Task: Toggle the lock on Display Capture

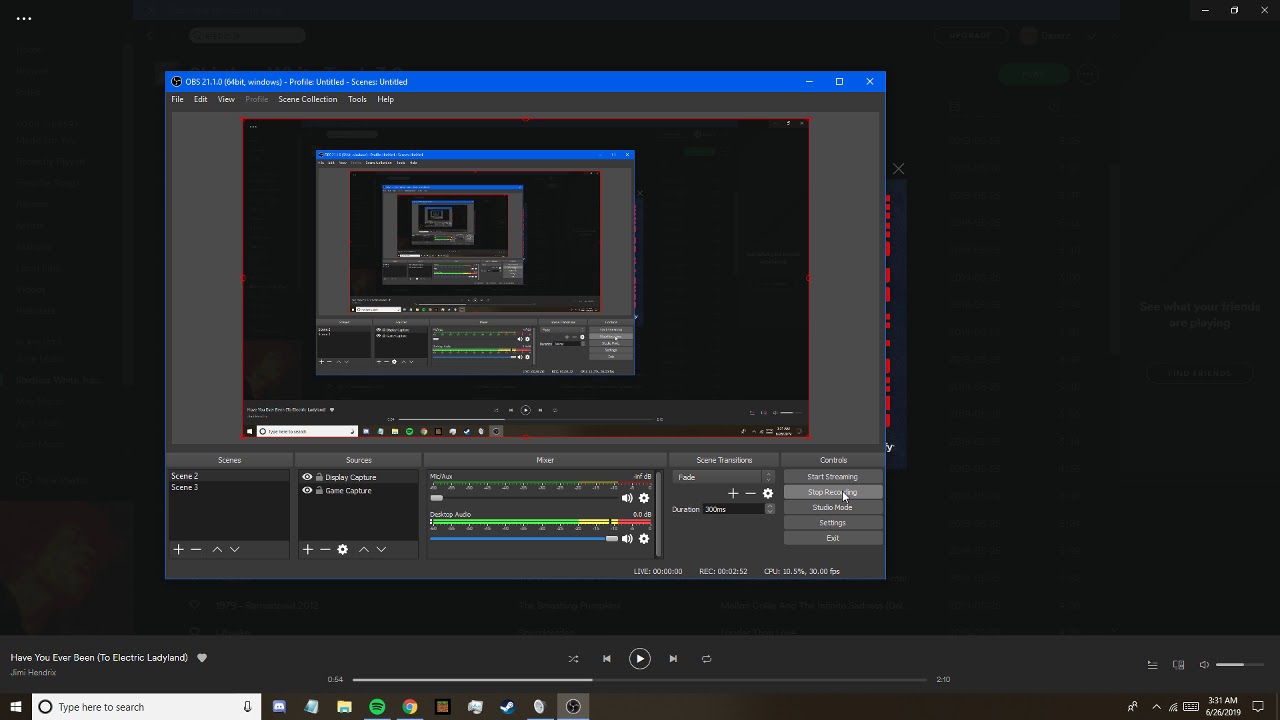Action: (x=319, y=477)
